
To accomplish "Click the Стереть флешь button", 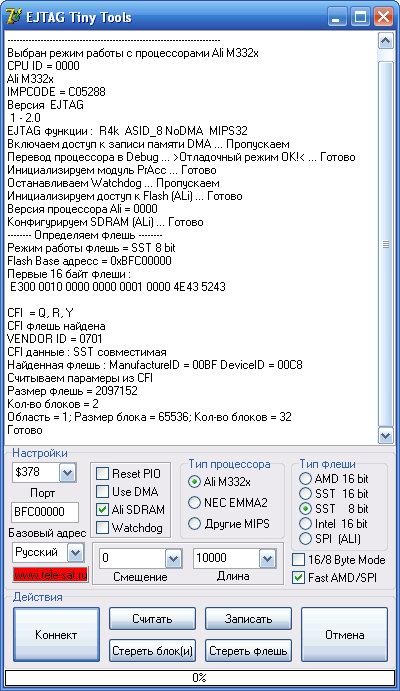I will coord(248,651).
